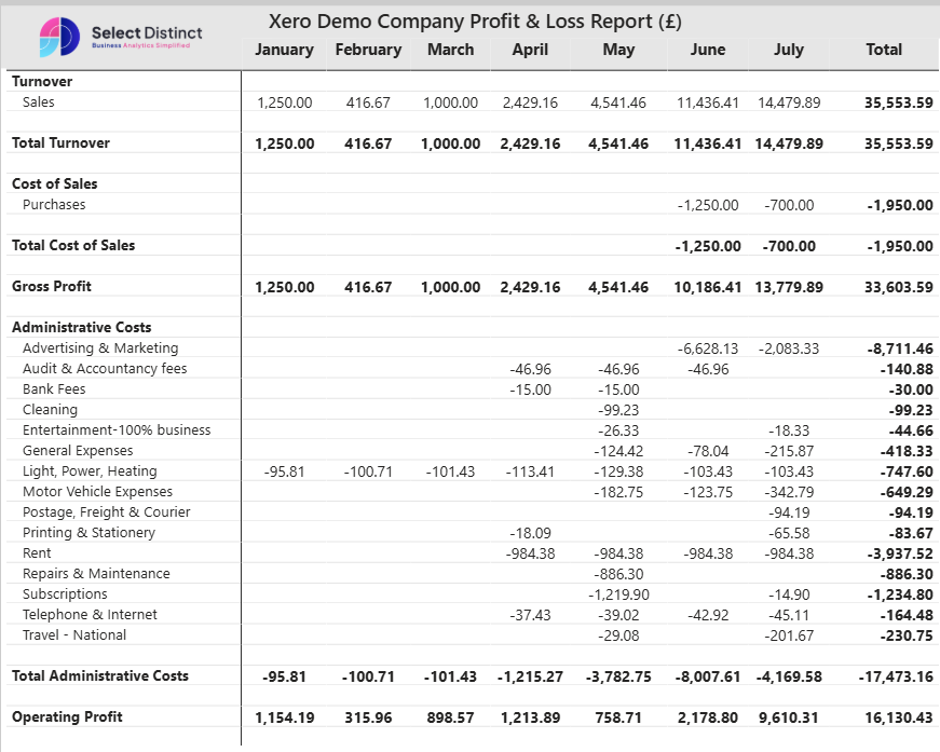Click May Operating Profit 758.71
The width and height of the screenshot is (940, 752).
[x=618, y=718]
